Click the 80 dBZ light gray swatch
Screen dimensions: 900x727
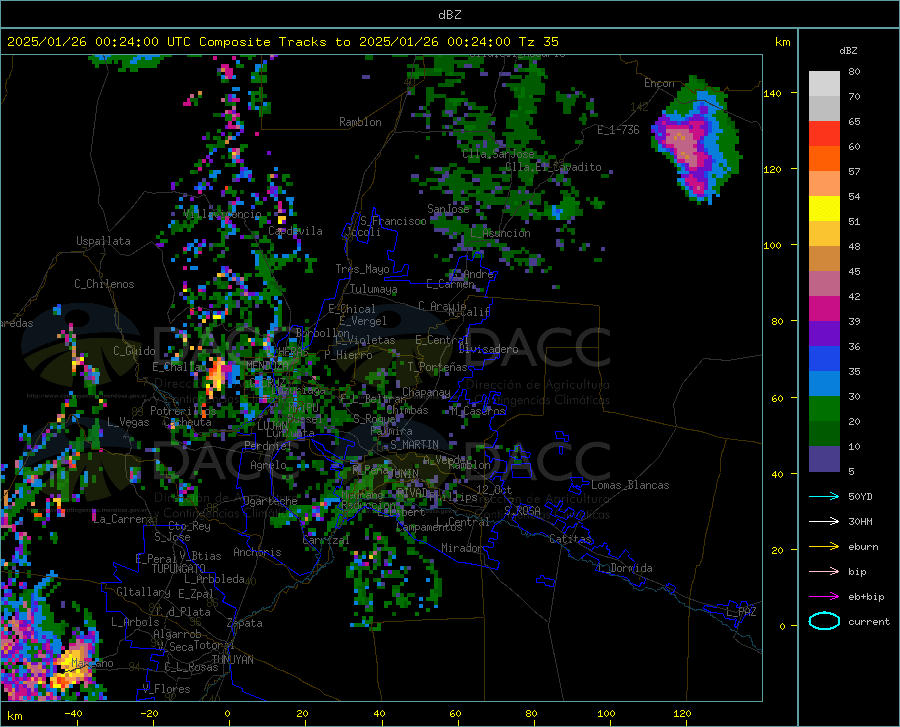824,83
